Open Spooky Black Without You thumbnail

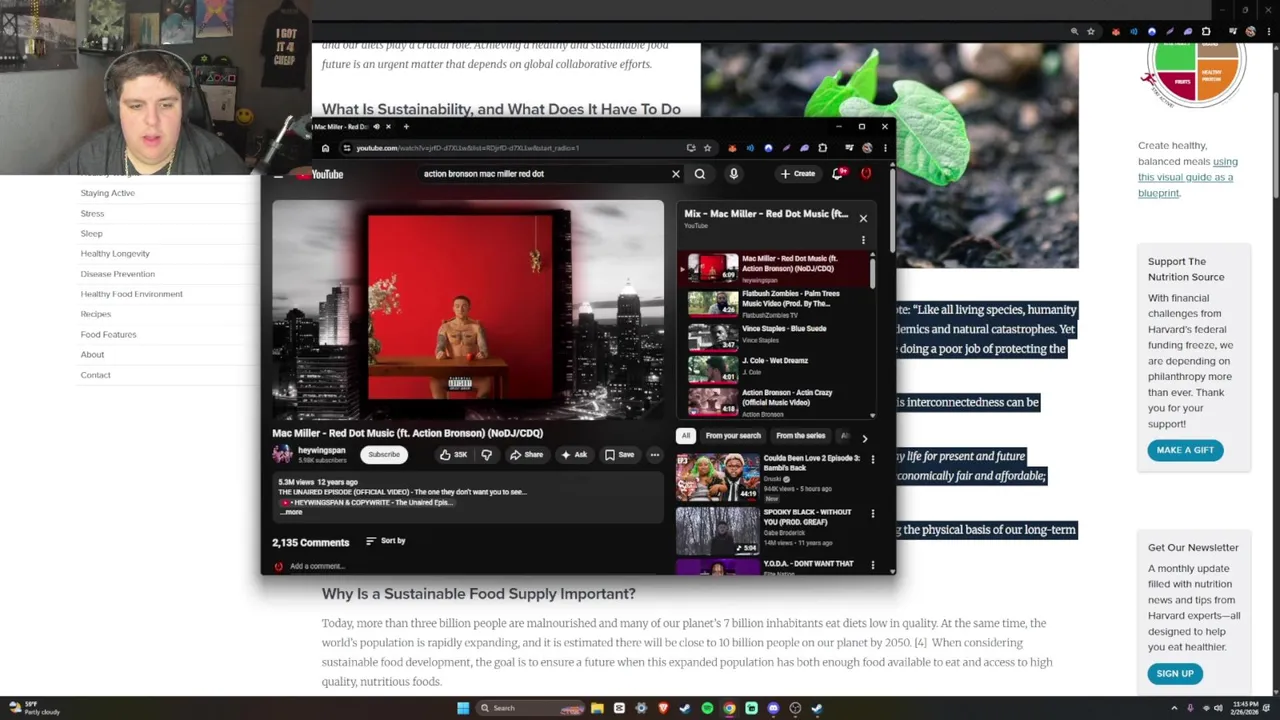[717, 531]
